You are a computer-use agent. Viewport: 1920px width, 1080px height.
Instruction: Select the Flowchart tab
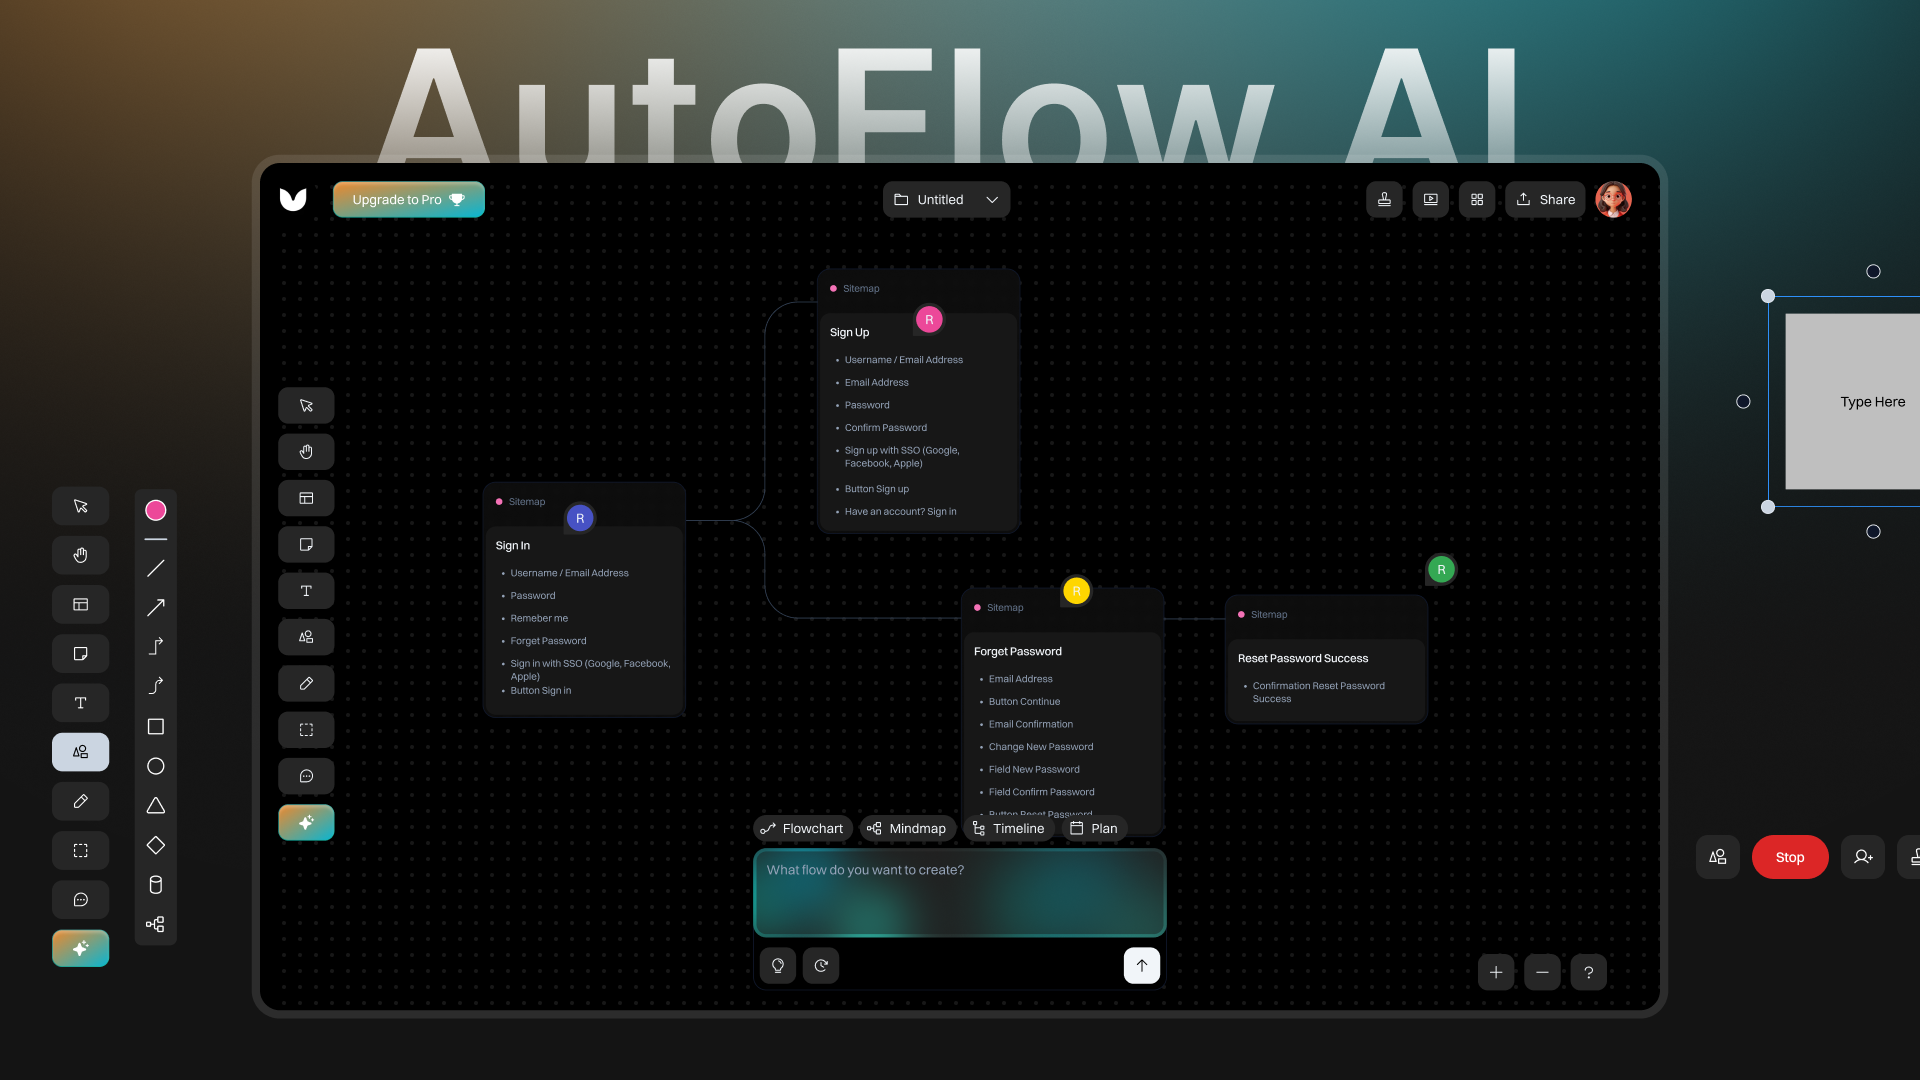[802, 828]
